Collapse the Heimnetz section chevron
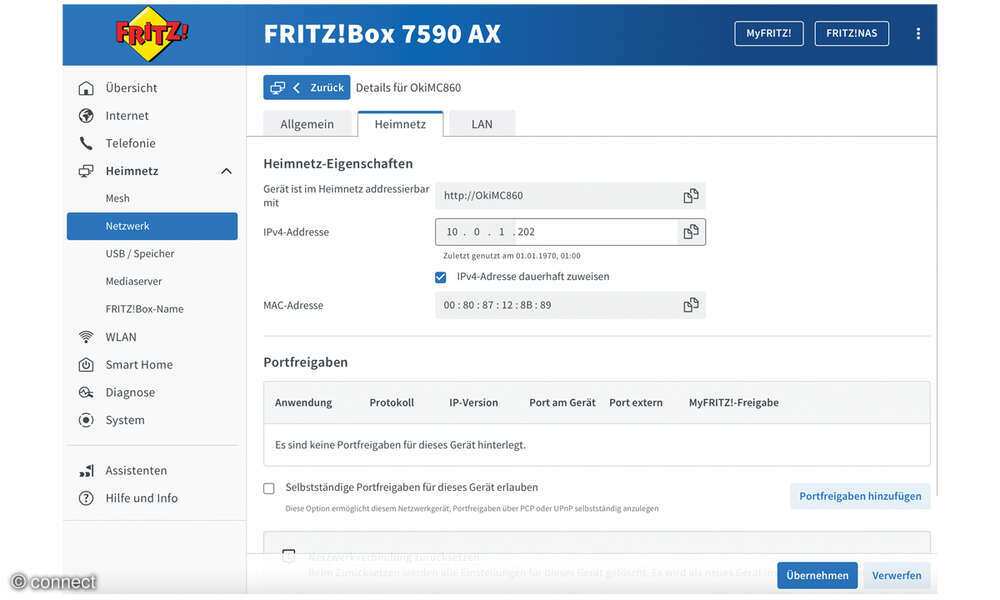Viewport: 1000px width, 600px height. [225, 170]
